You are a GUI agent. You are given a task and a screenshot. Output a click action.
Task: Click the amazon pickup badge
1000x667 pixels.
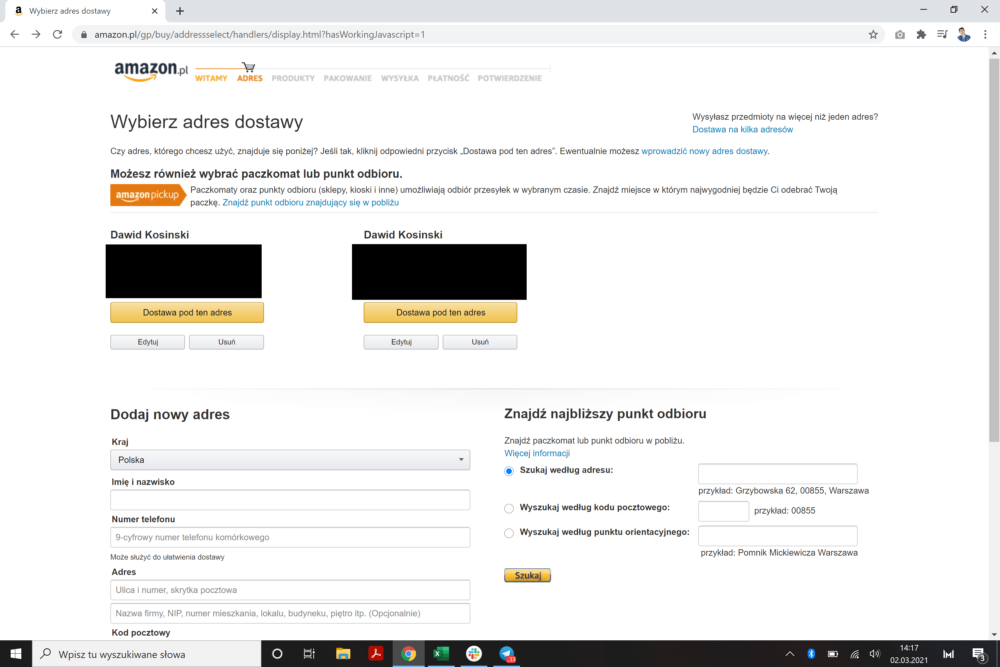coord(148,195)
